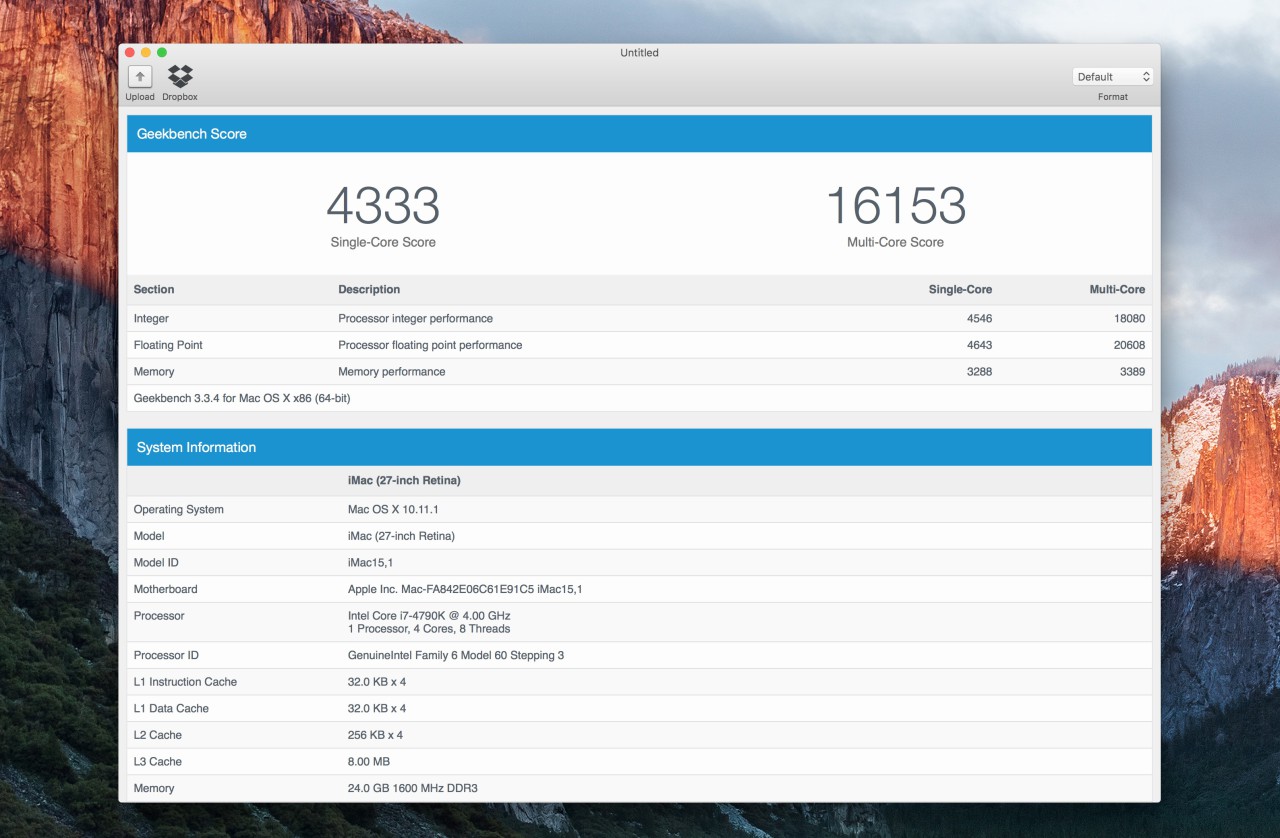The image size is (1280, 838).
Task: Click the '24.0 GB 1600 MHz DDR3' value
Action: (x=412, y=789)
